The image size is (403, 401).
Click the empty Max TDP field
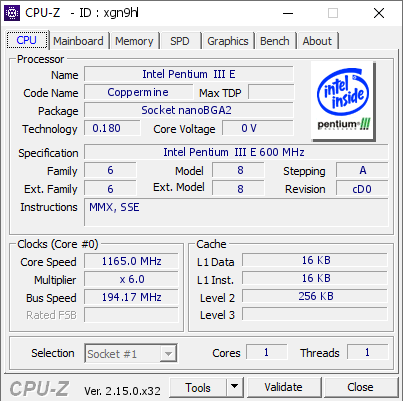pyautogui.click(x=271, y=92)
